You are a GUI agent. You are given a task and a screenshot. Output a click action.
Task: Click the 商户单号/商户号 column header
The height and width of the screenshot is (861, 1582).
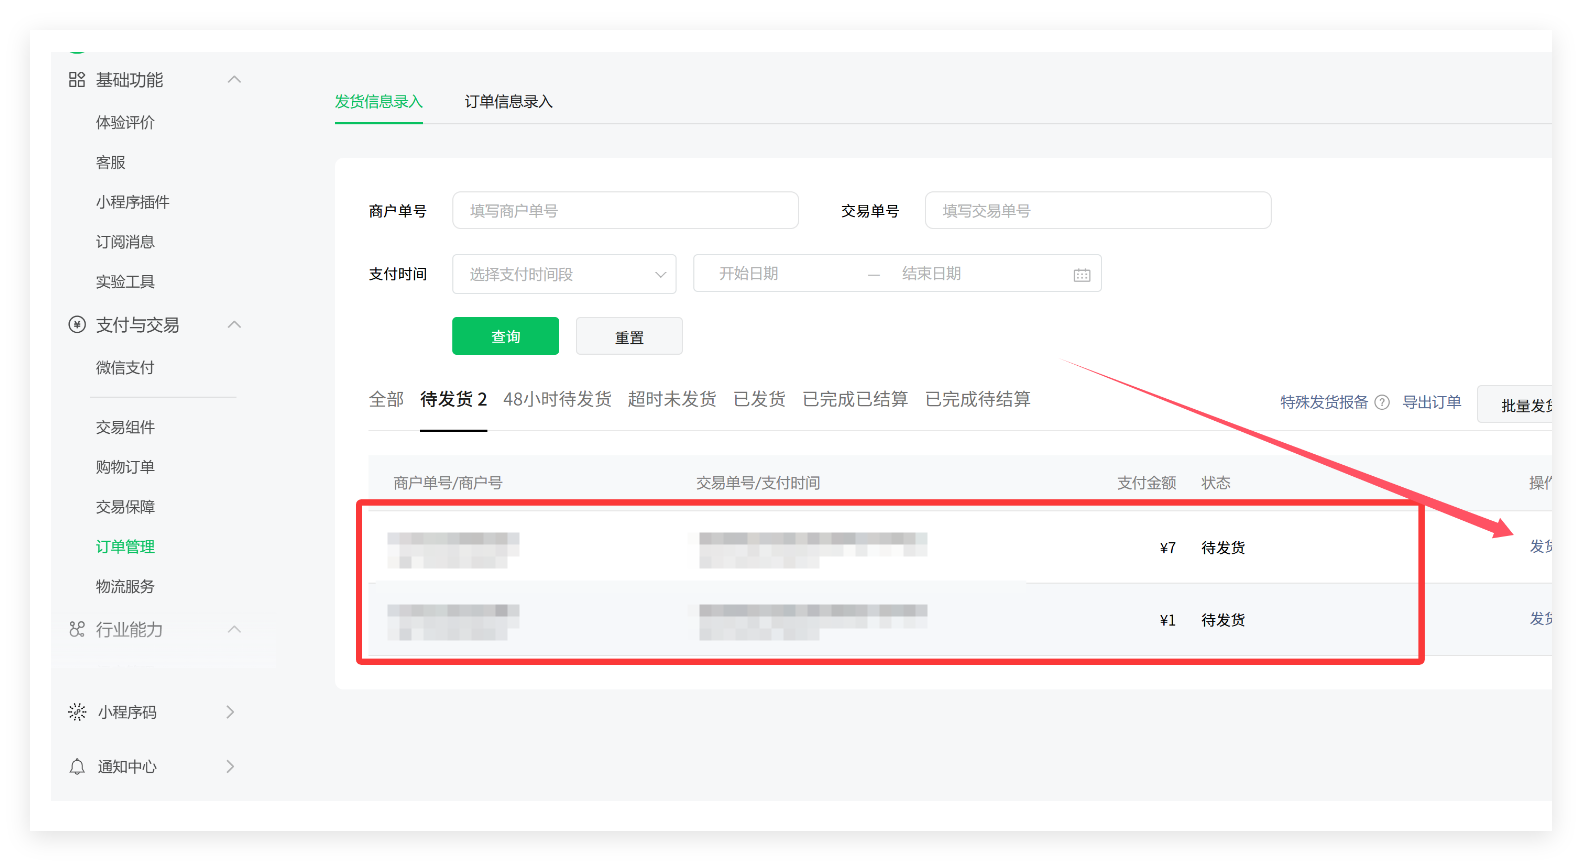(x=448, y=483)
